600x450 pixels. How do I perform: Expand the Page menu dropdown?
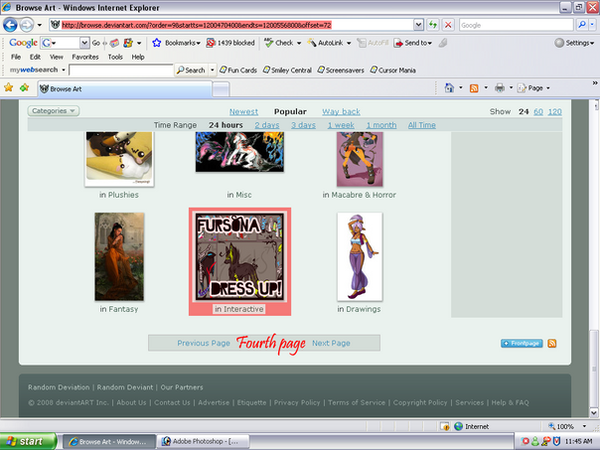548,88
